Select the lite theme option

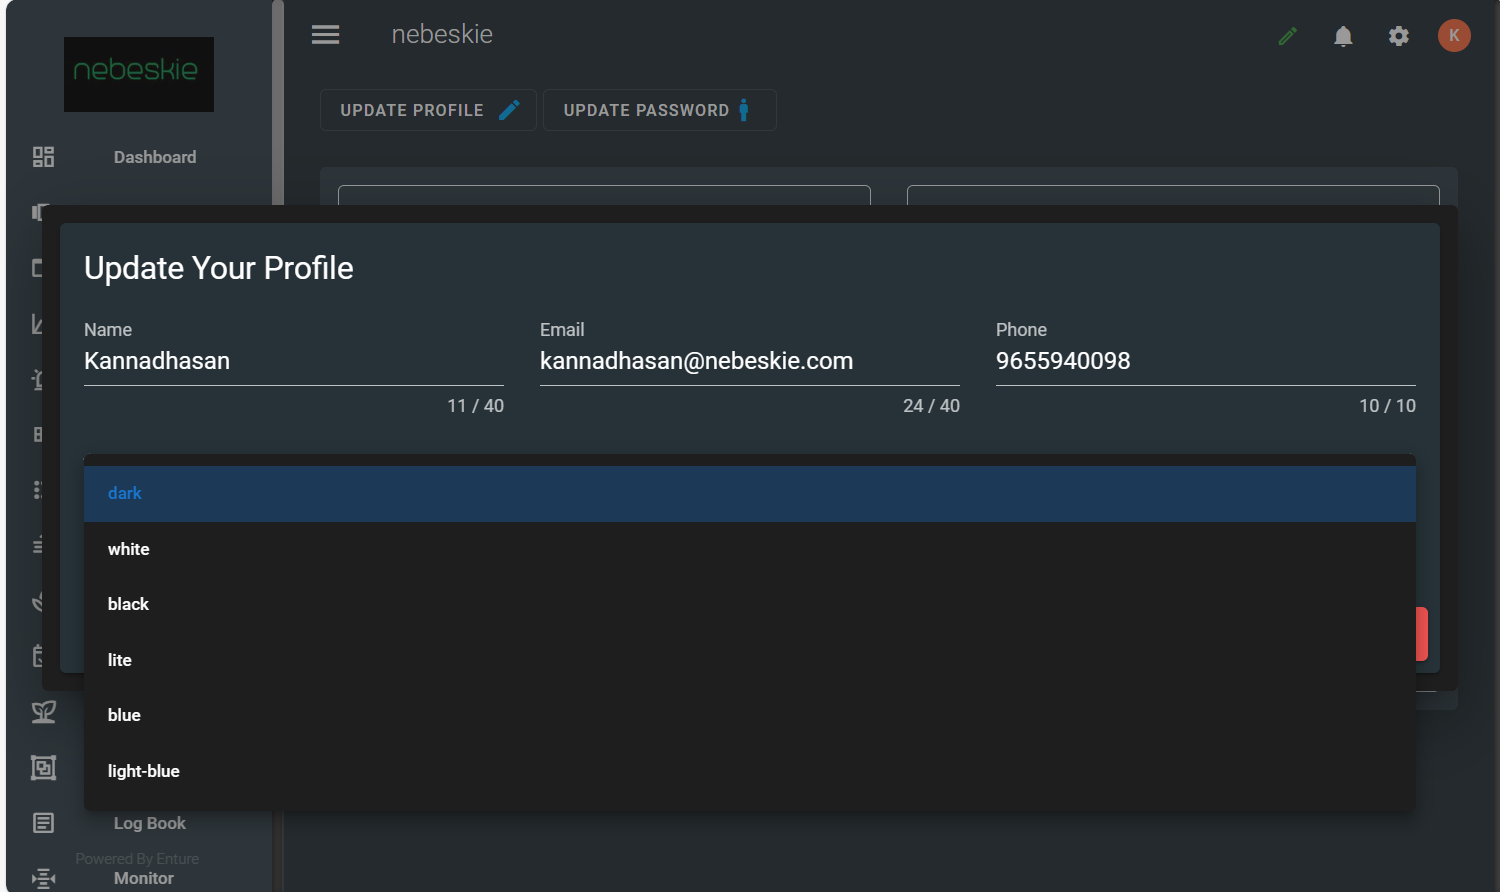point(120,660)
